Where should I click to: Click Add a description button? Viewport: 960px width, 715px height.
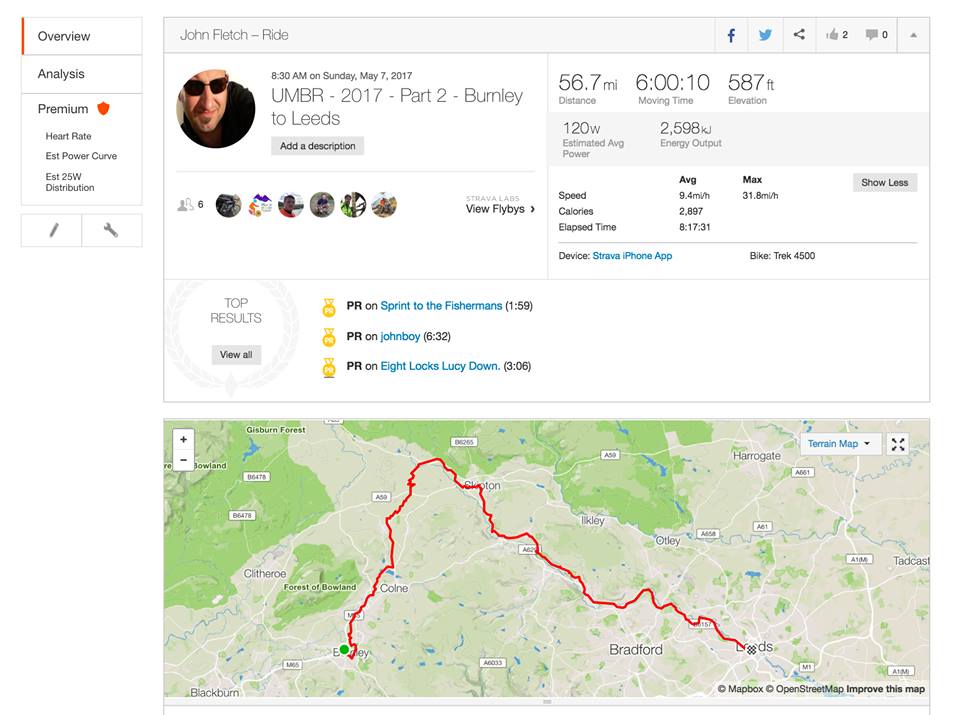(x=317, y=146)
